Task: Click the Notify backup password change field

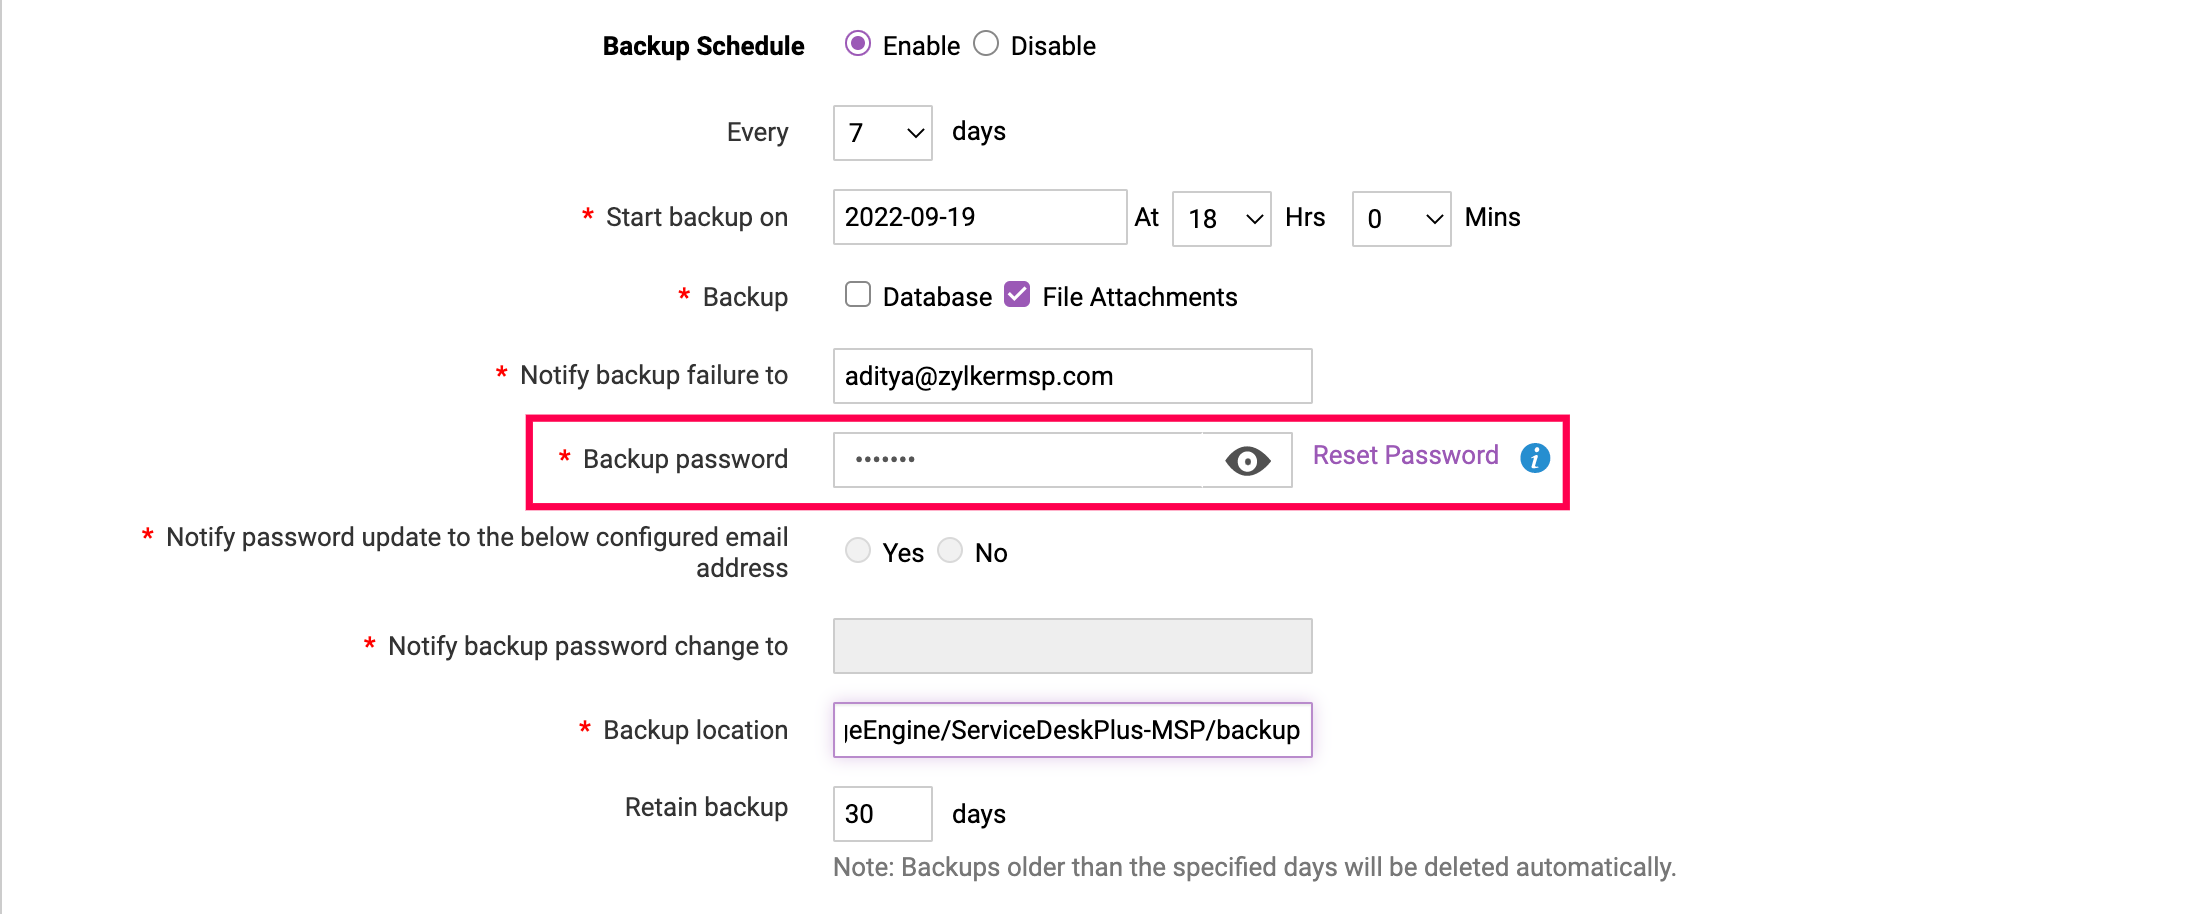Action: point(1072,646)
